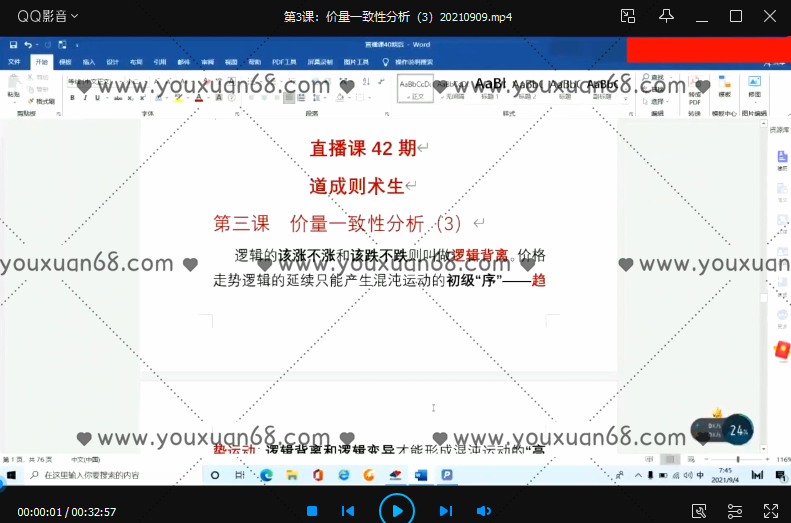The height and width of the screenshot is (523, 791).
Task: Skip to the previous video
Action: click(348, 511)
